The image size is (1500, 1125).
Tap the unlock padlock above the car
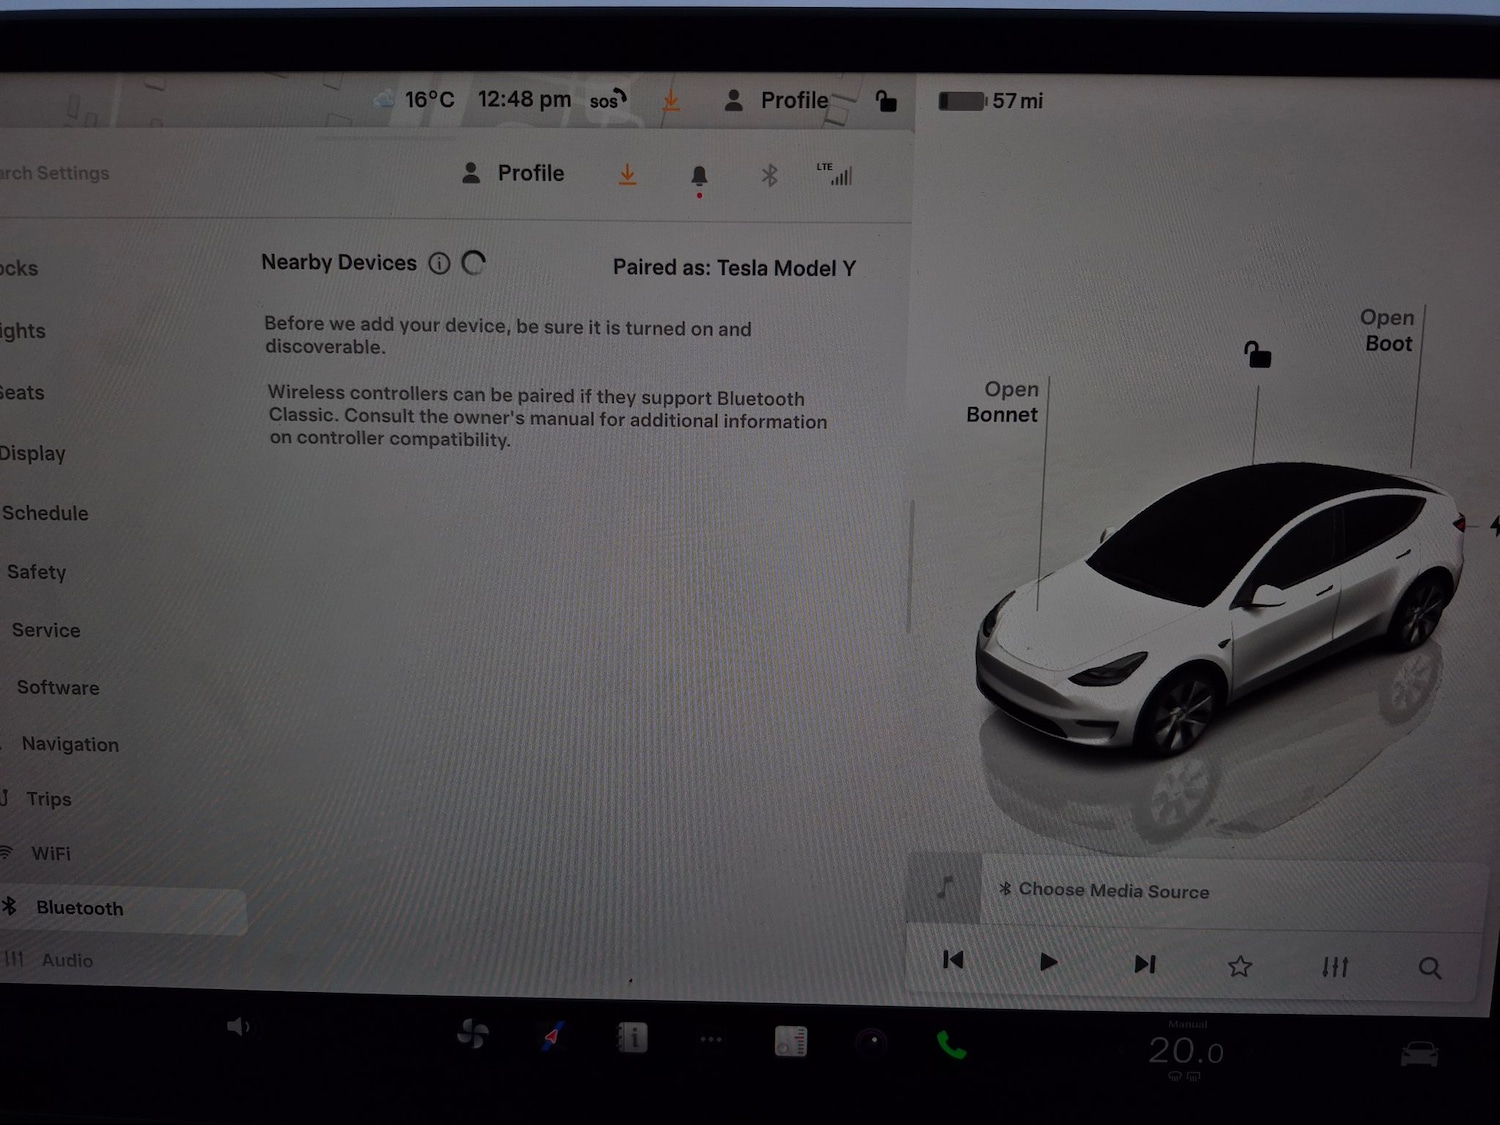(x=1256, y=354)
